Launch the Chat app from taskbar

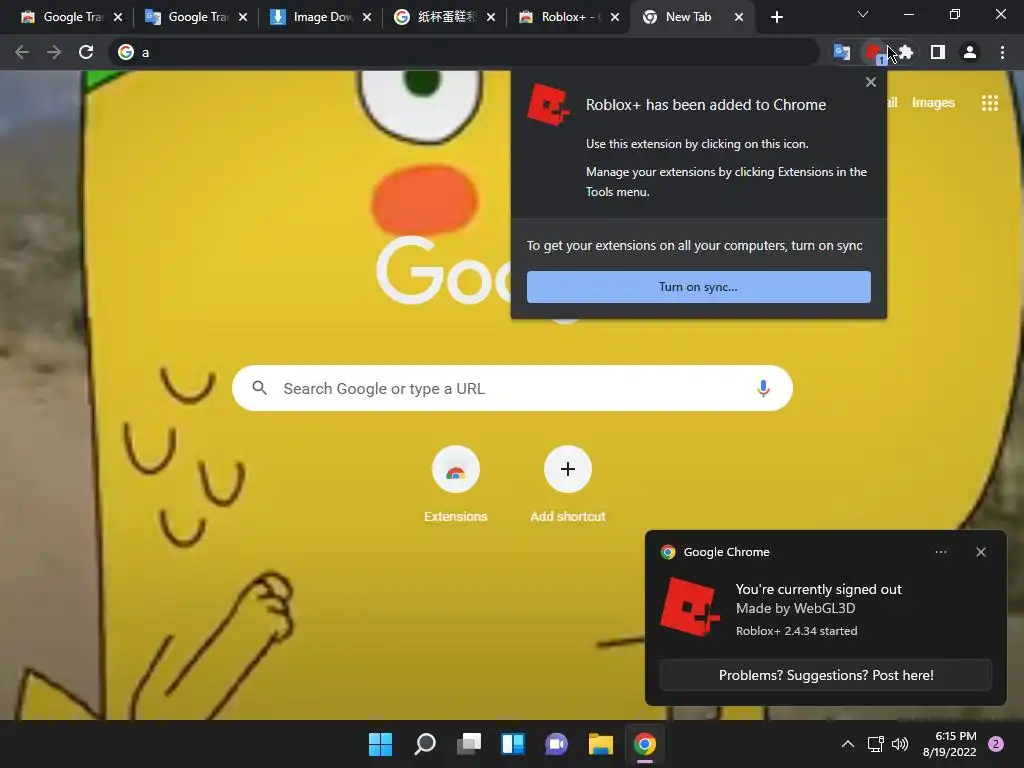click(x=556, y=744)
